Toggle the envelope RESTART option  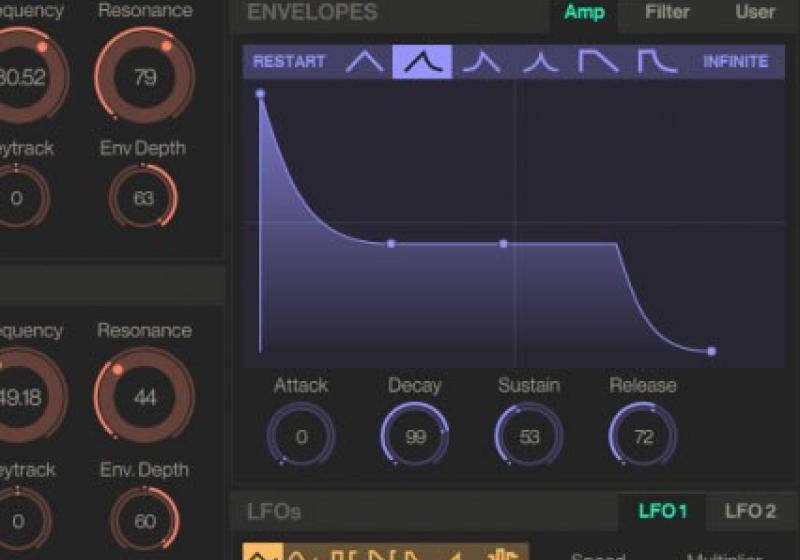[x=289, y=62]
